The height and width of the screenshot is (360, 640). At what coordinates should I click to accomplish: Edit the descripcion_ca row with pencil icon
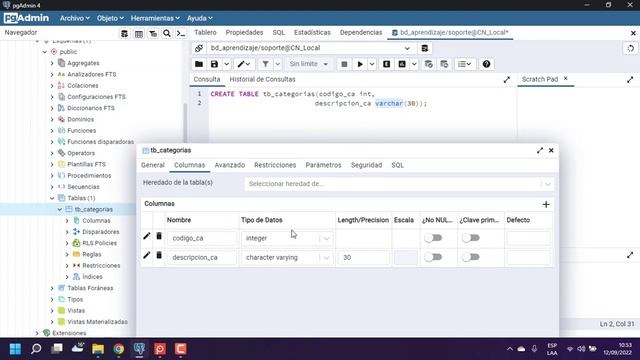147,255
